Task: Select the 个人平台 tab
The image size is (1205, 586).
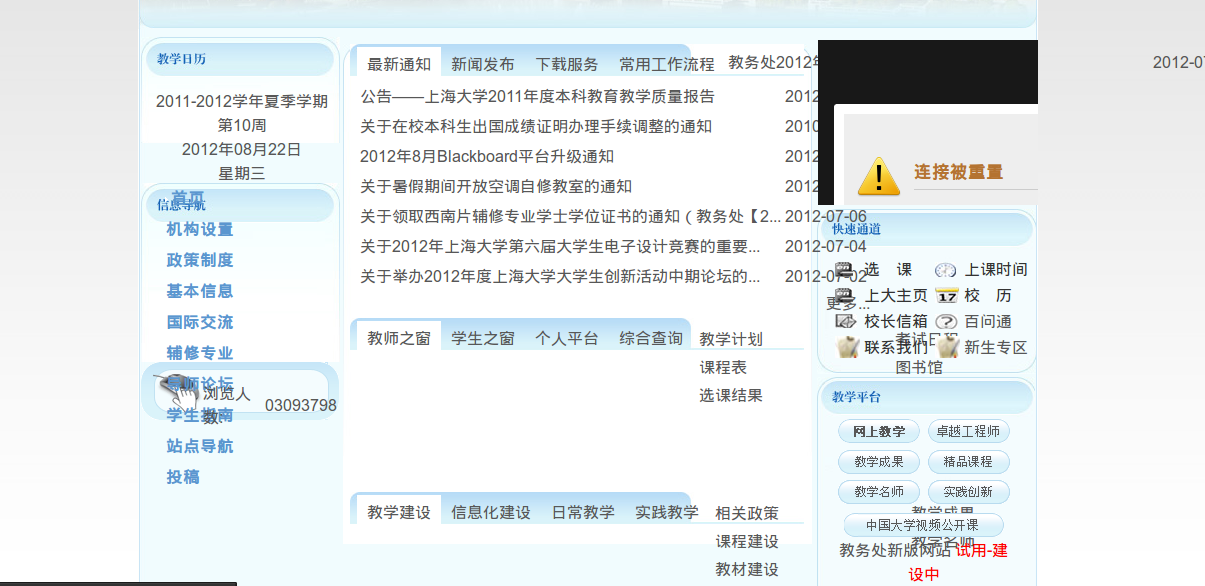Action: (567, 338)
